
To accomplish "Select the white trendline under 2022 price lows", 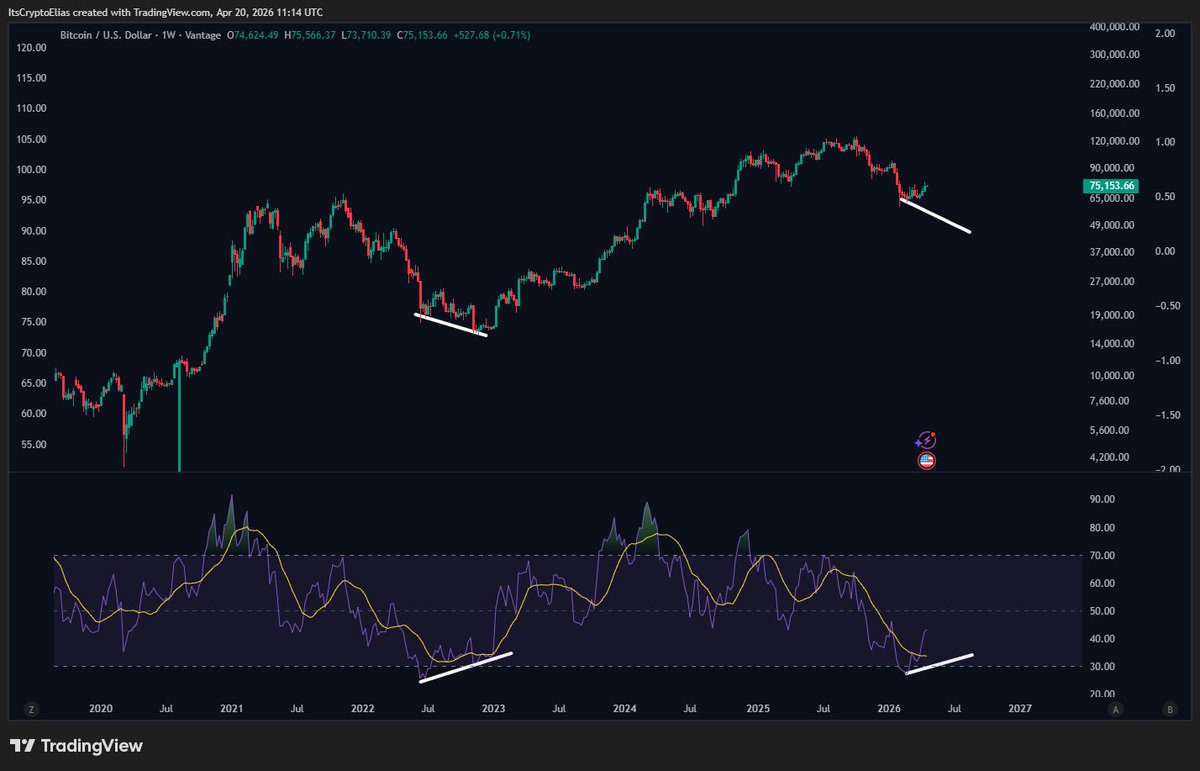I will (x=450, y=325).
